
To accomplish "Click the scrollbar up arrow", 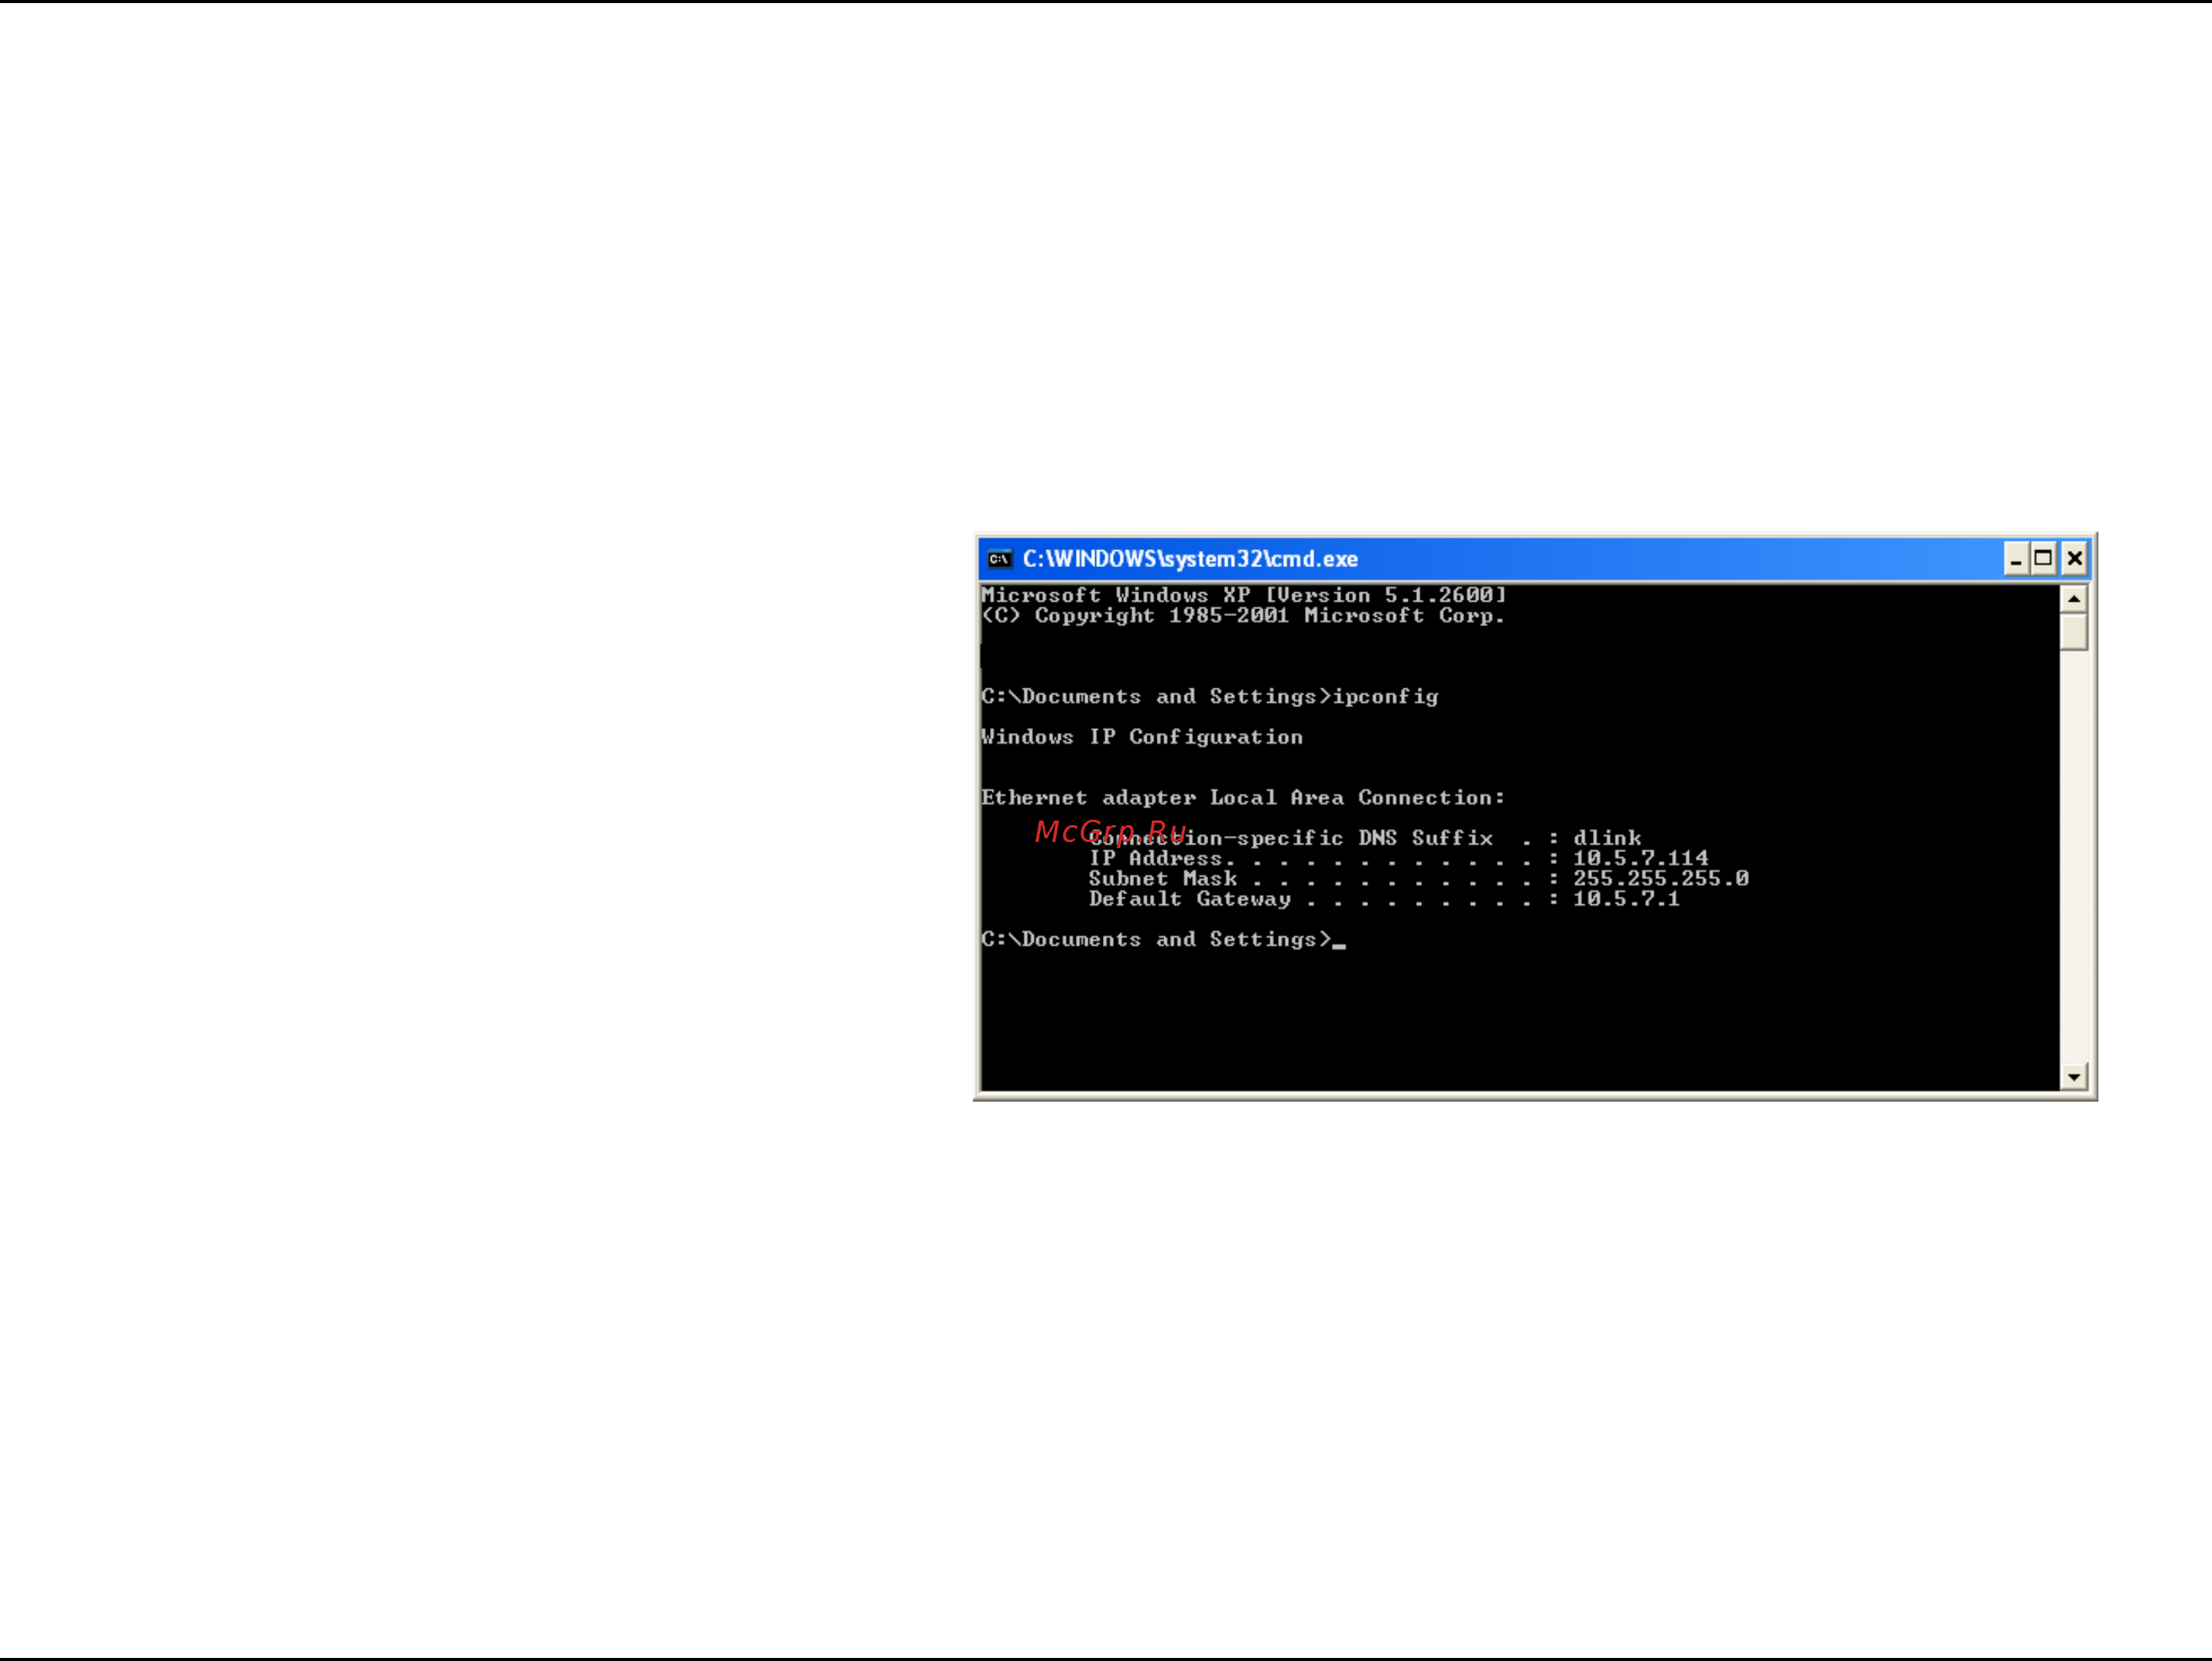I will 2074,599.
